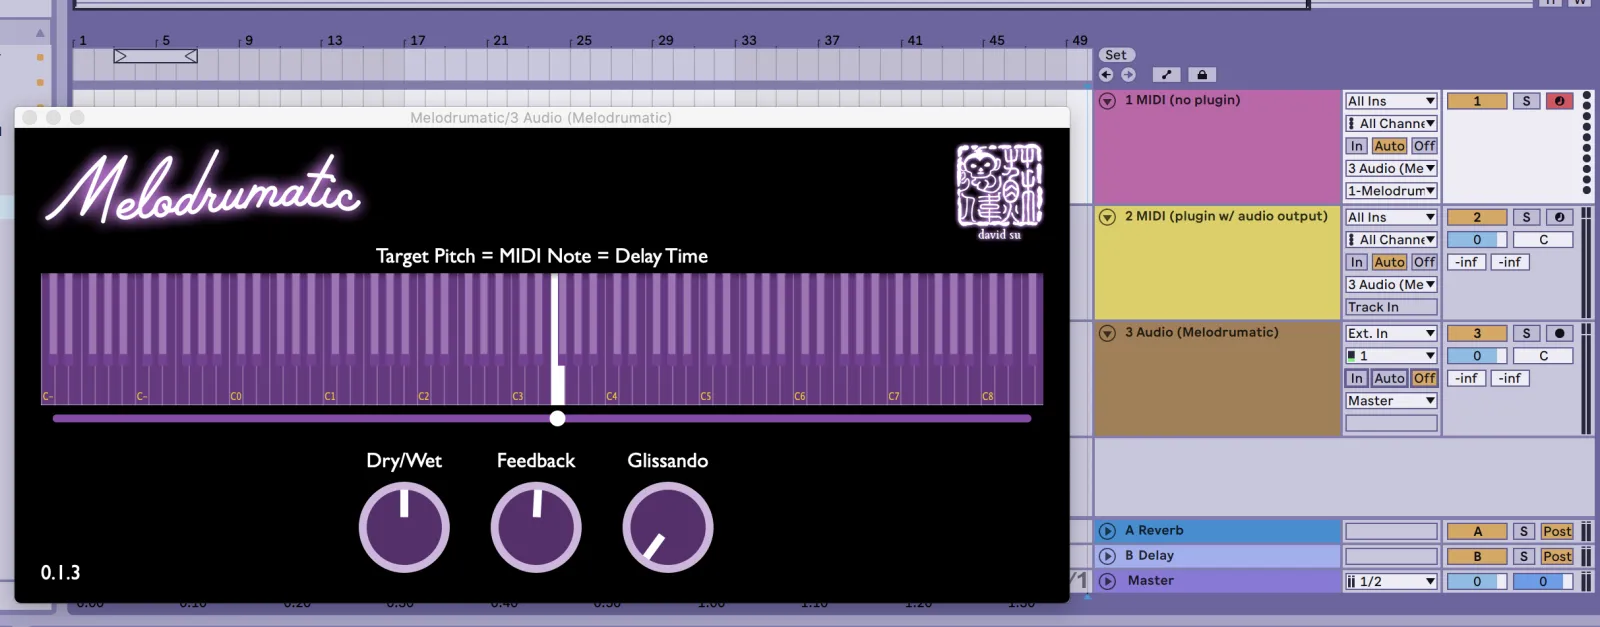
Task: Set track 2 monitor to In
Action: (x=1356, y=262)
